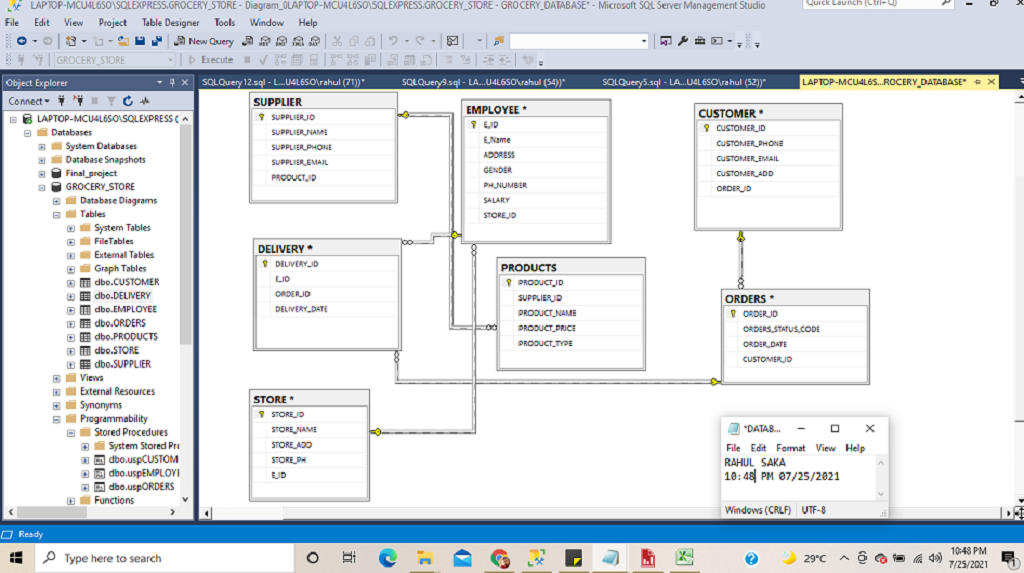Open the Tools menu
Image resolution: width=1024 pixels, height=573 pixels.
pos(224,22)
